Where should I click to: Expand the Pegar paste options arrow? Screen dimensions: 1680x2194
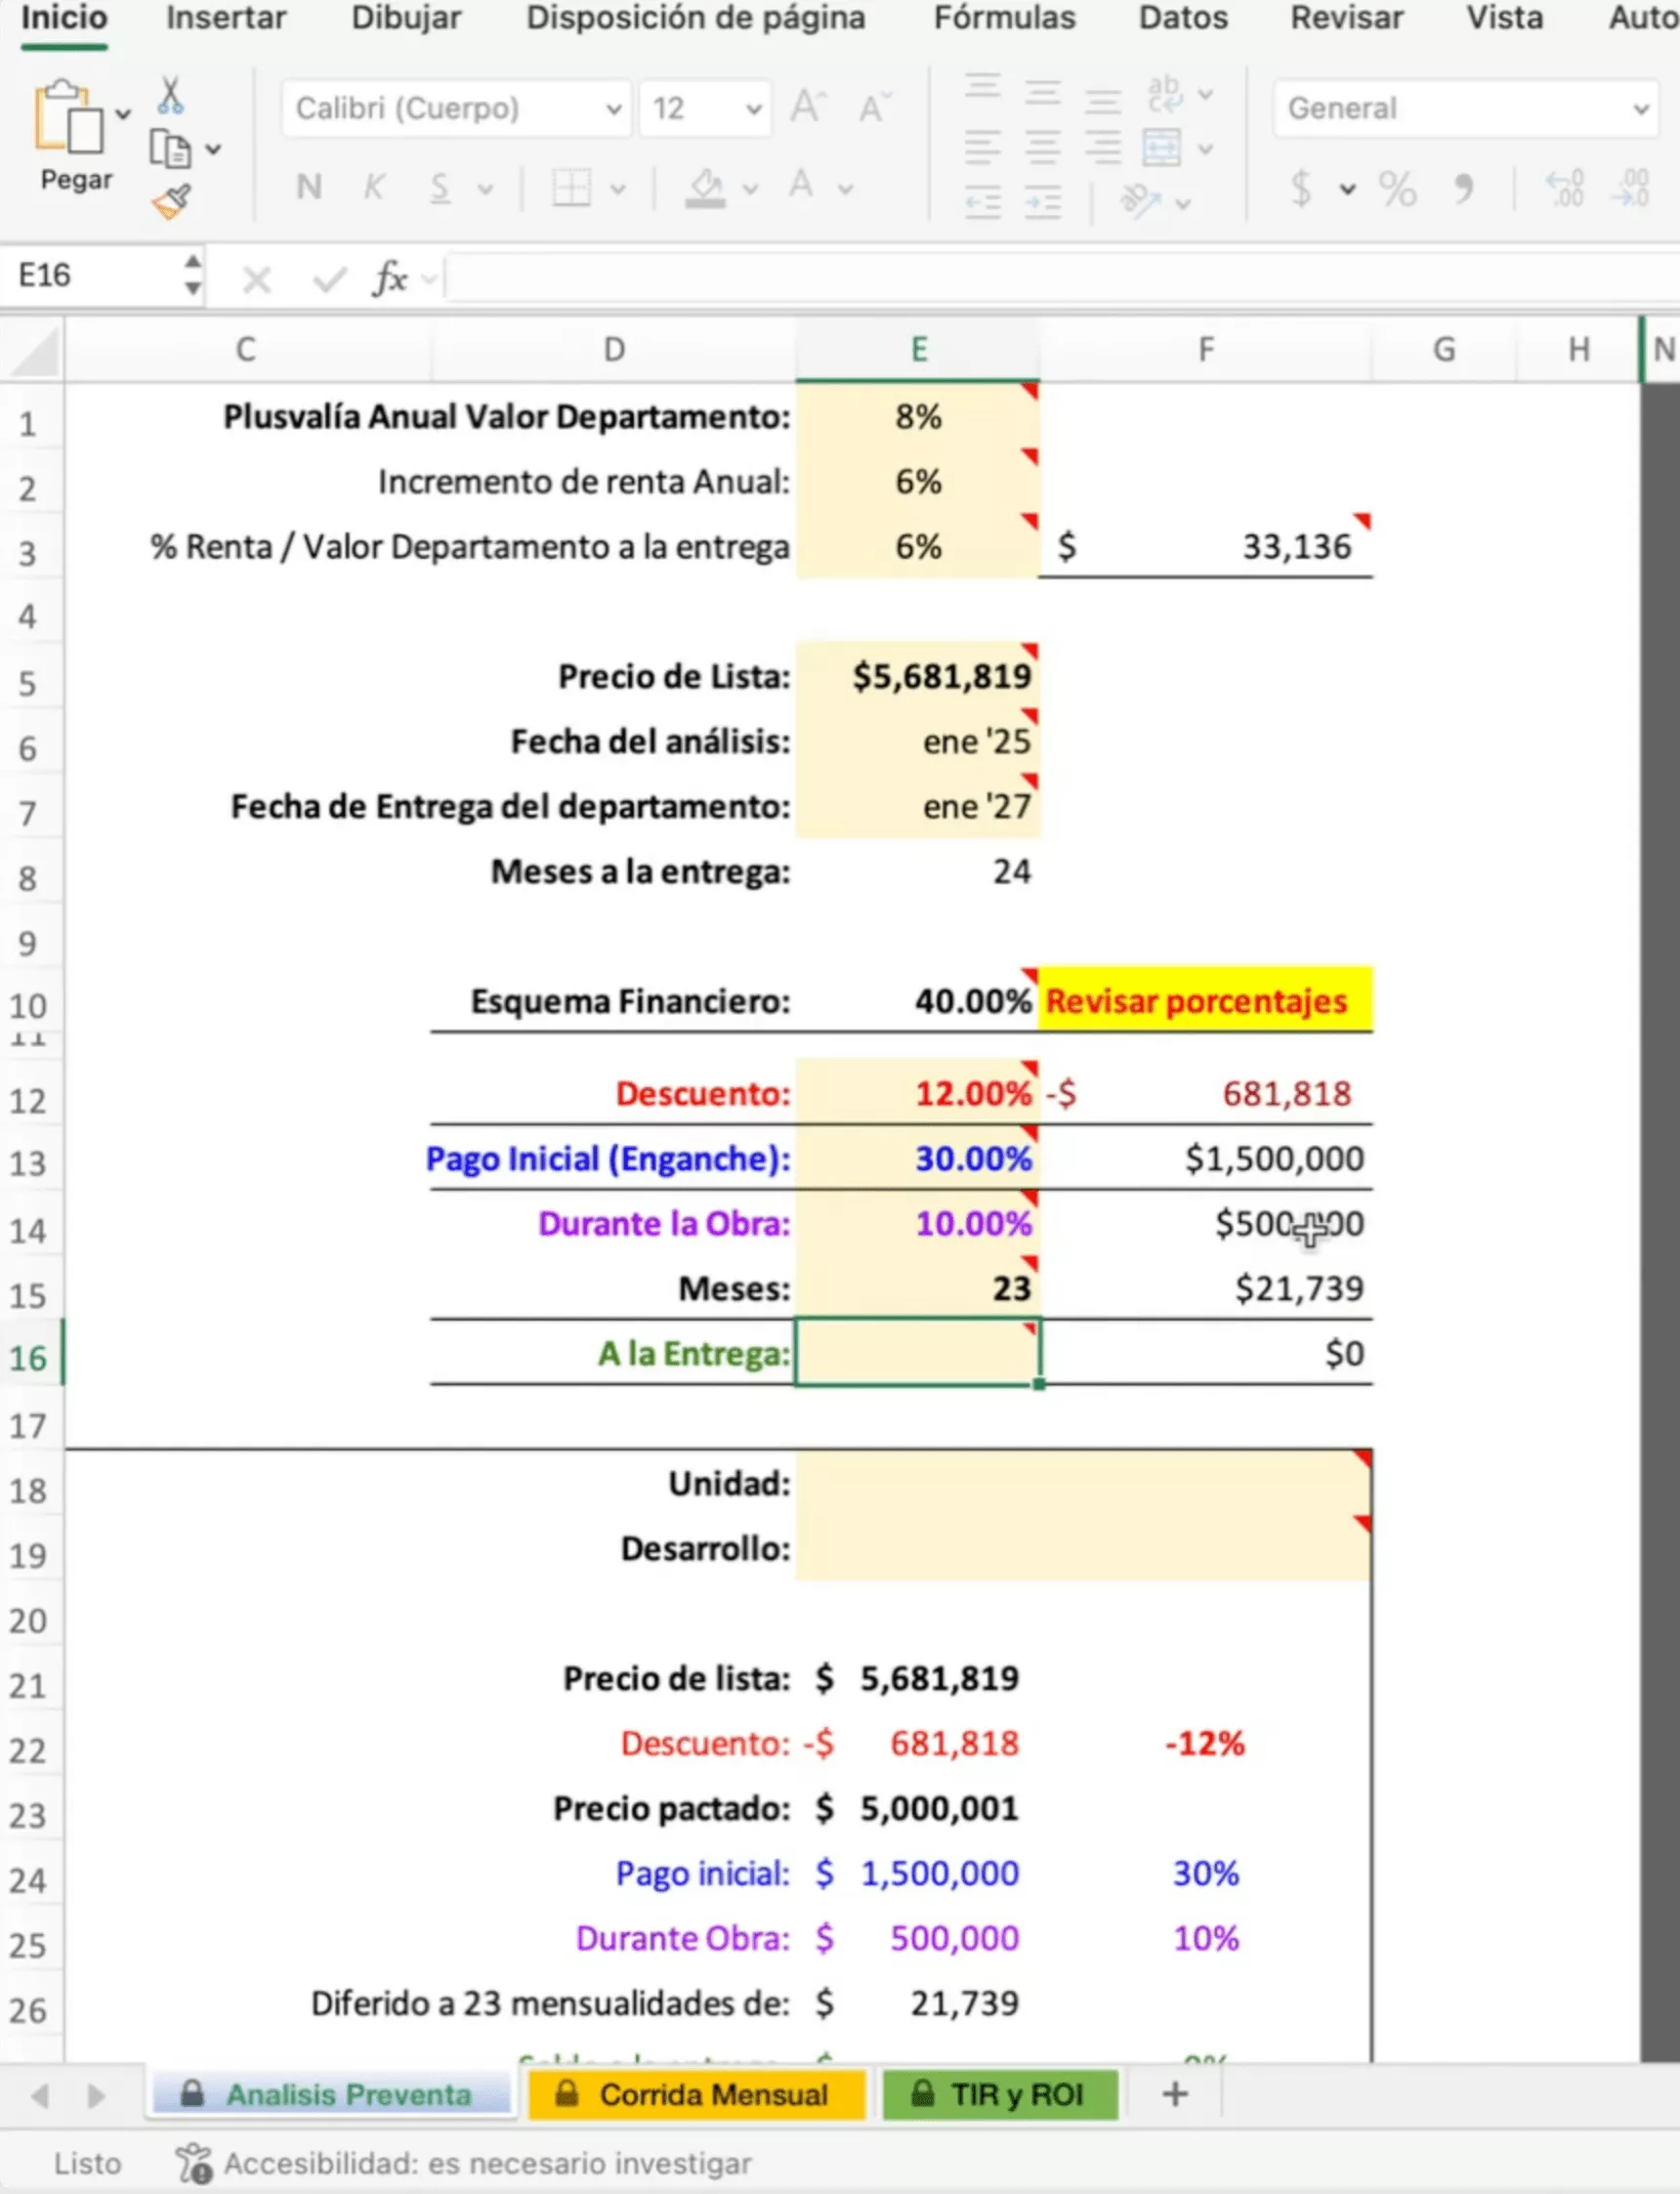pos(123,114)
